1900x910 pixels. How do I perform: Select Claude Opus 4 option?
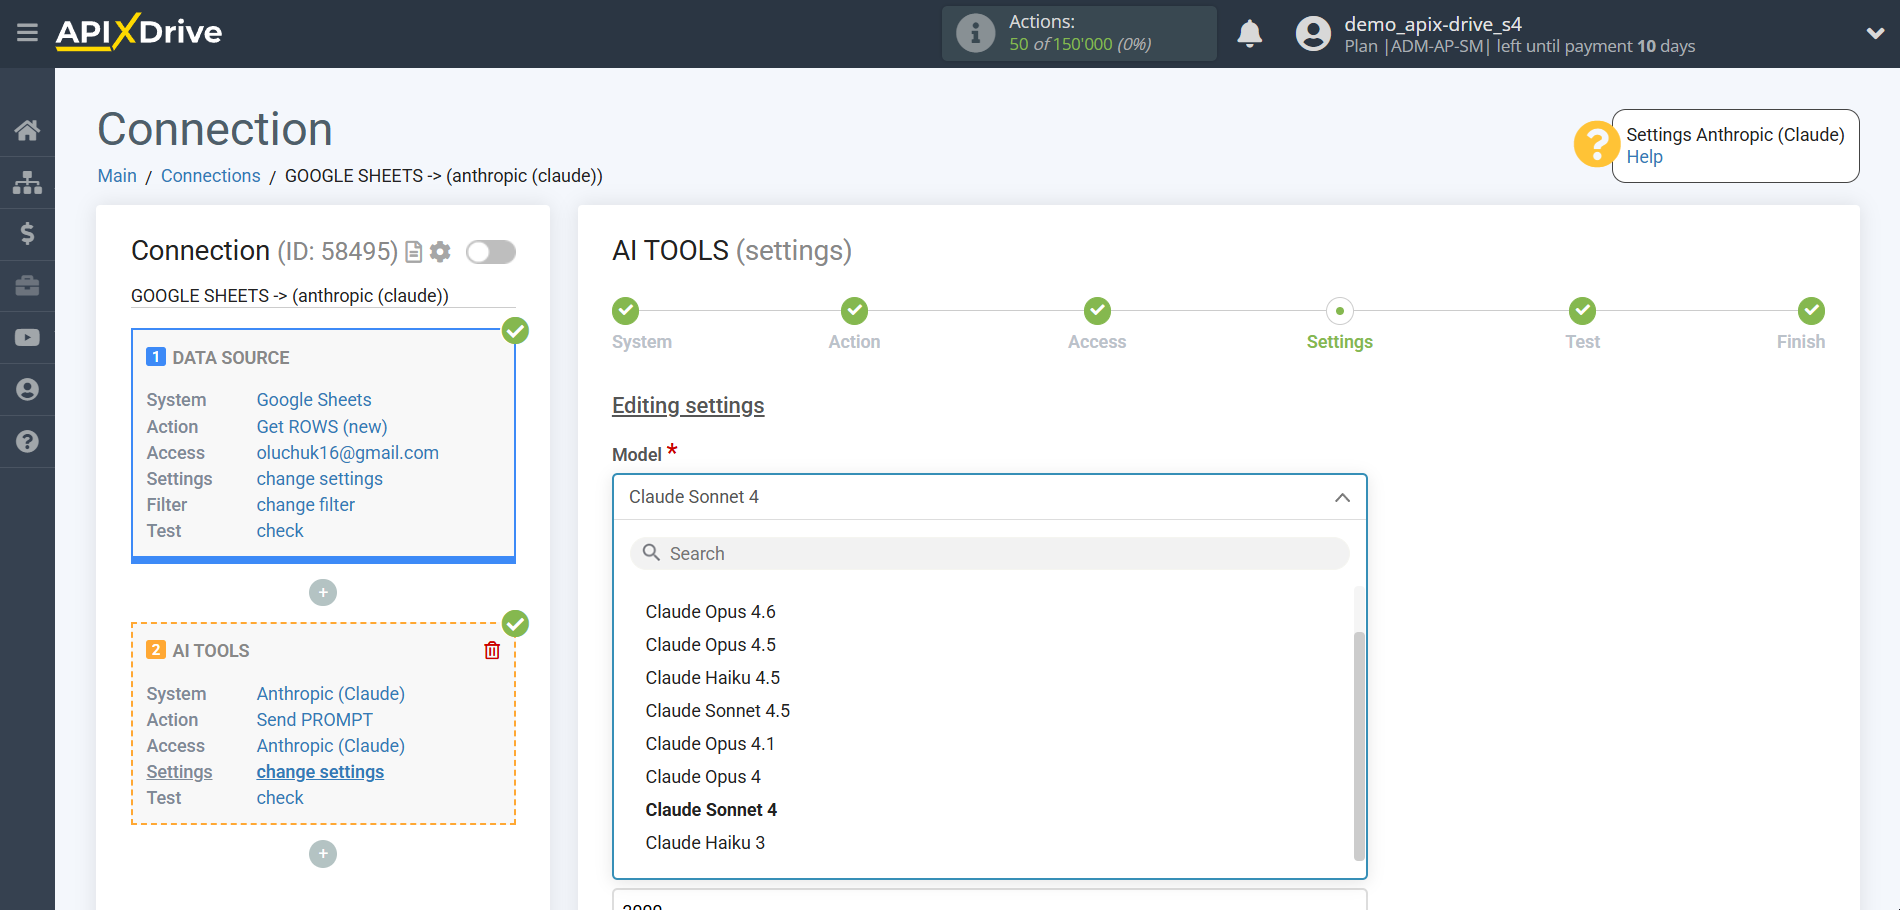pyautogui.click(x=703, y=777)
